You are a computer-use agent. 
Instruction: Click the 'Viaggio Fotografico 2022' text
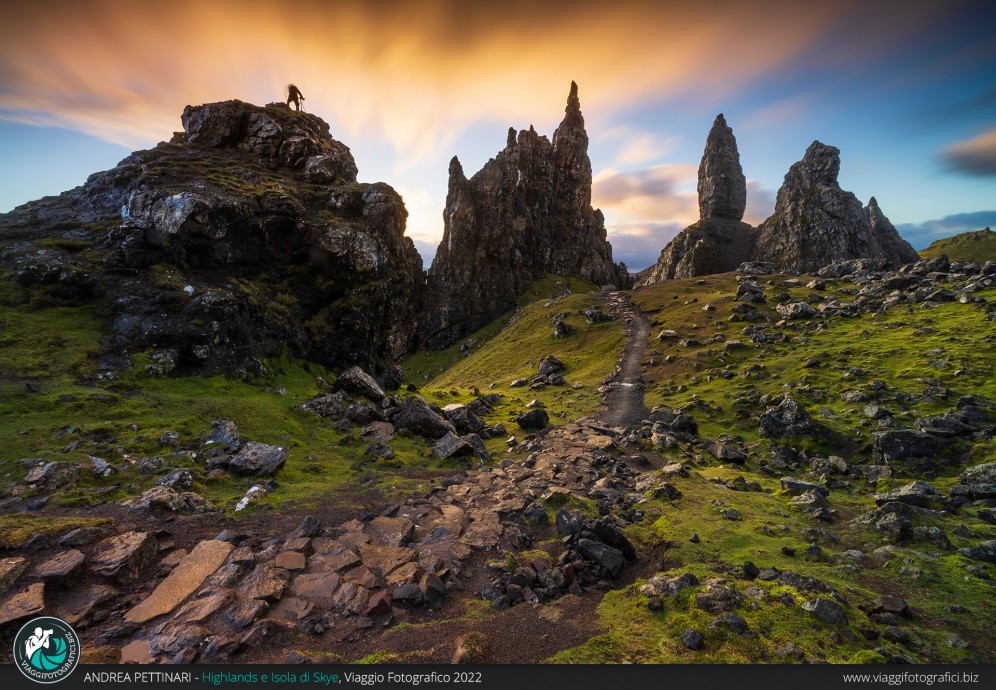[x=413, y=677]
